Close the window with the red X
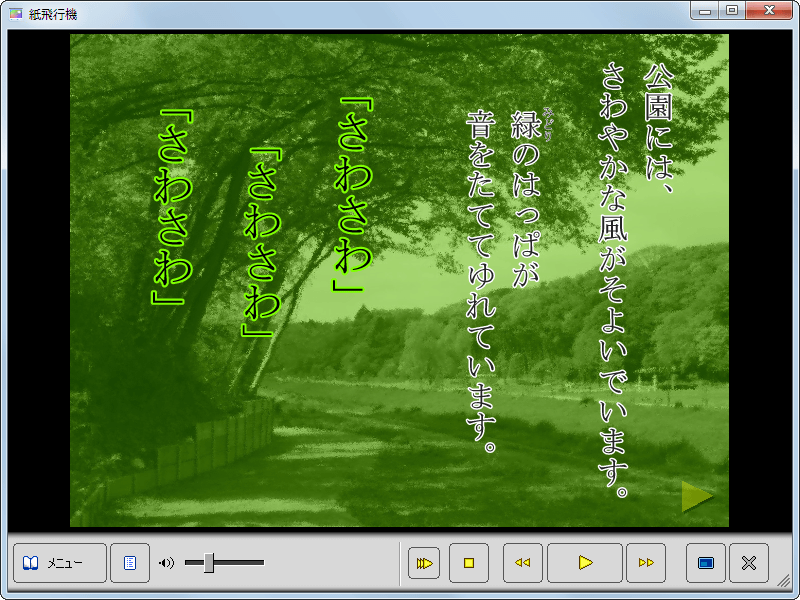 (x=770, y=11)
